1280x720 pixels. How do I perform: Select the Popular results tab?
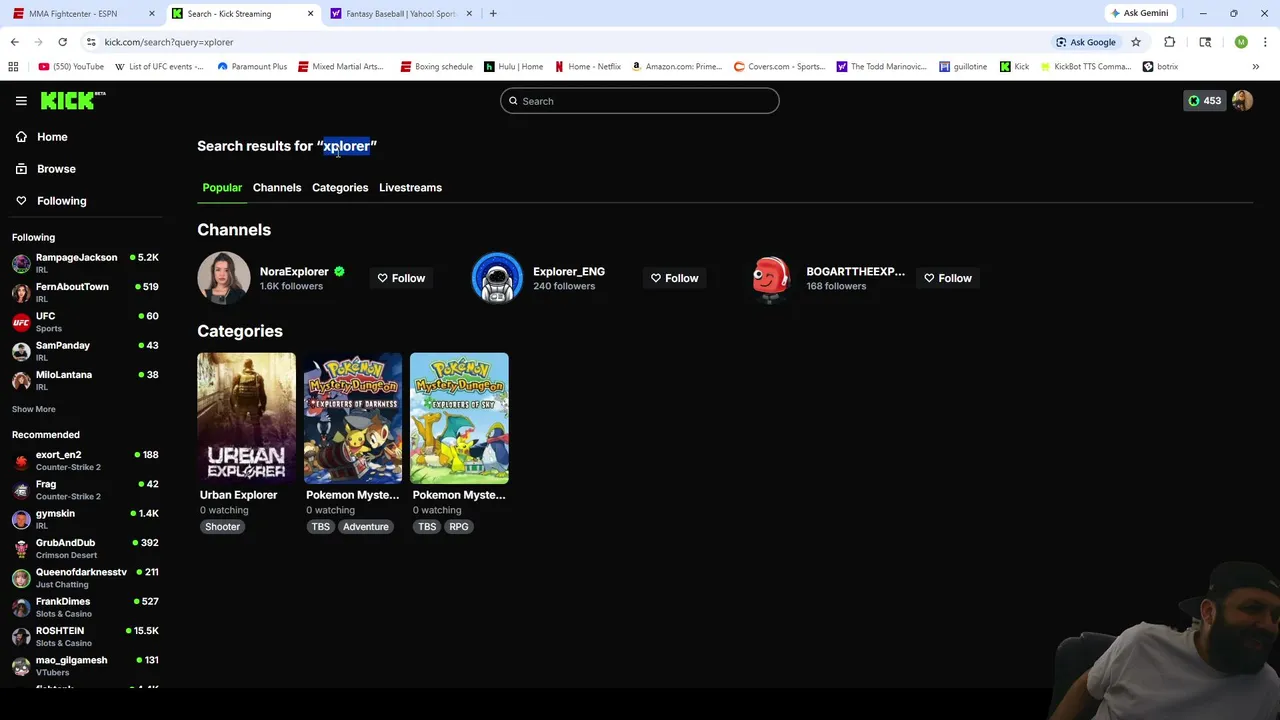222,188
